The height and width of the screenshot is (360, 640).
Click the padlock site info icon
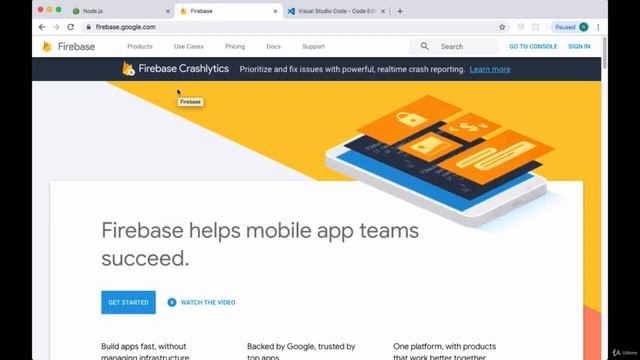[88, 27]
